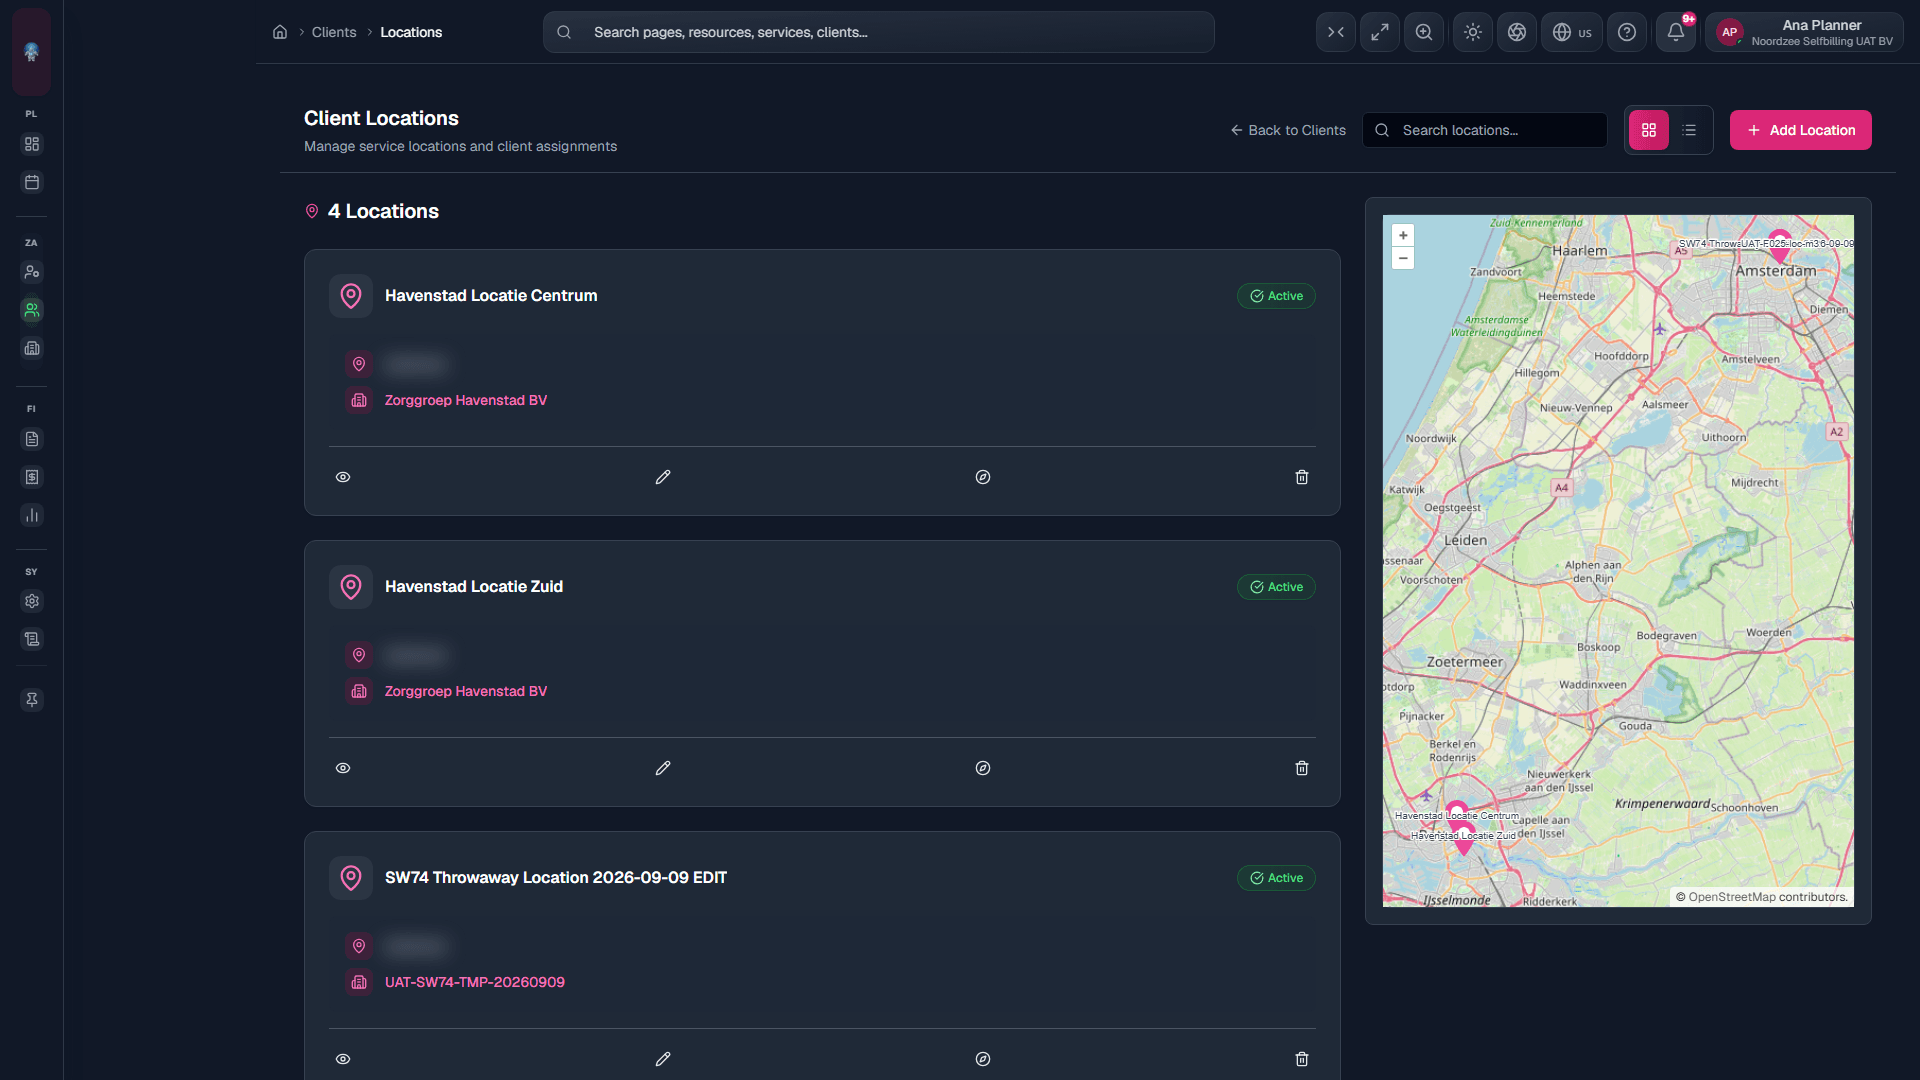The width and height of the screenshot is (1920, 1080).
Task: Click the pin icon at sidebar bottom
Action: (x=32, y=700)
